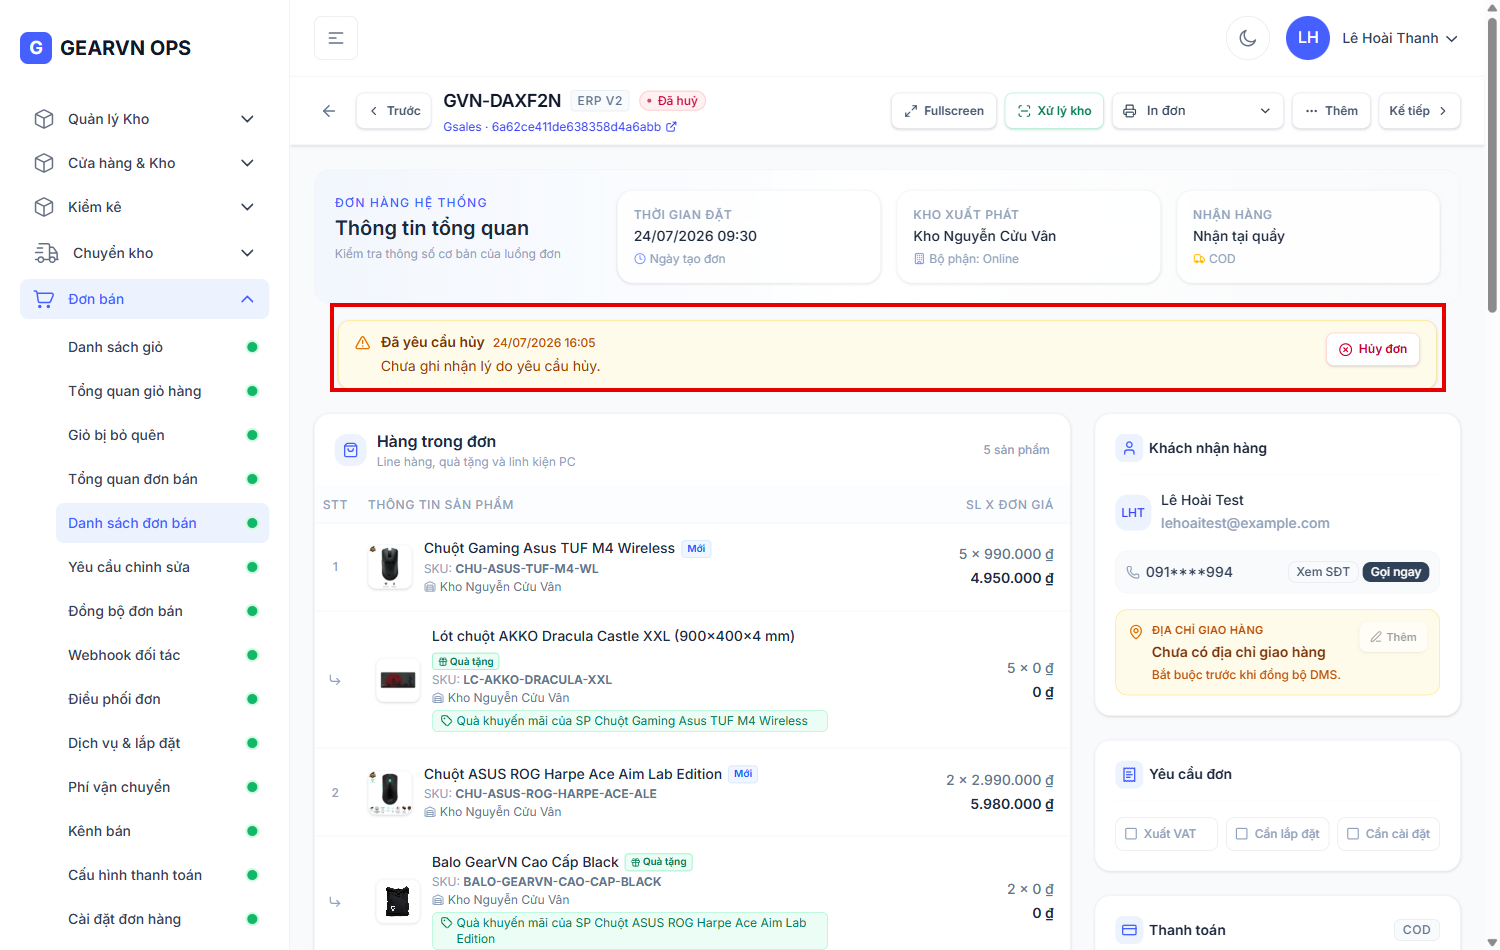1500x950 pixels.
Task: Click the Hàng trong đơn bag icon
Action: click(351, 451)
